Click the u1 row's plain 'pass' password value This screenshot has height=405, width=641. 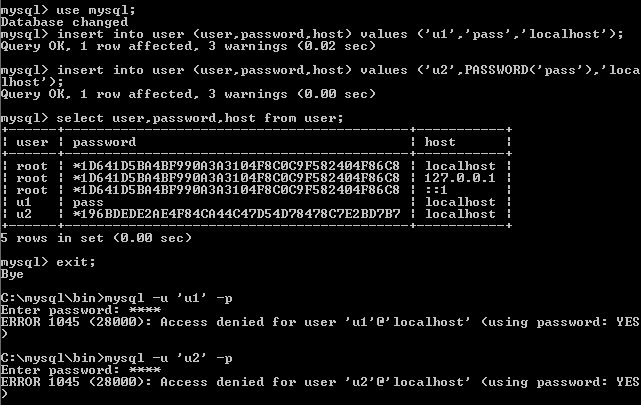point(88,202)
